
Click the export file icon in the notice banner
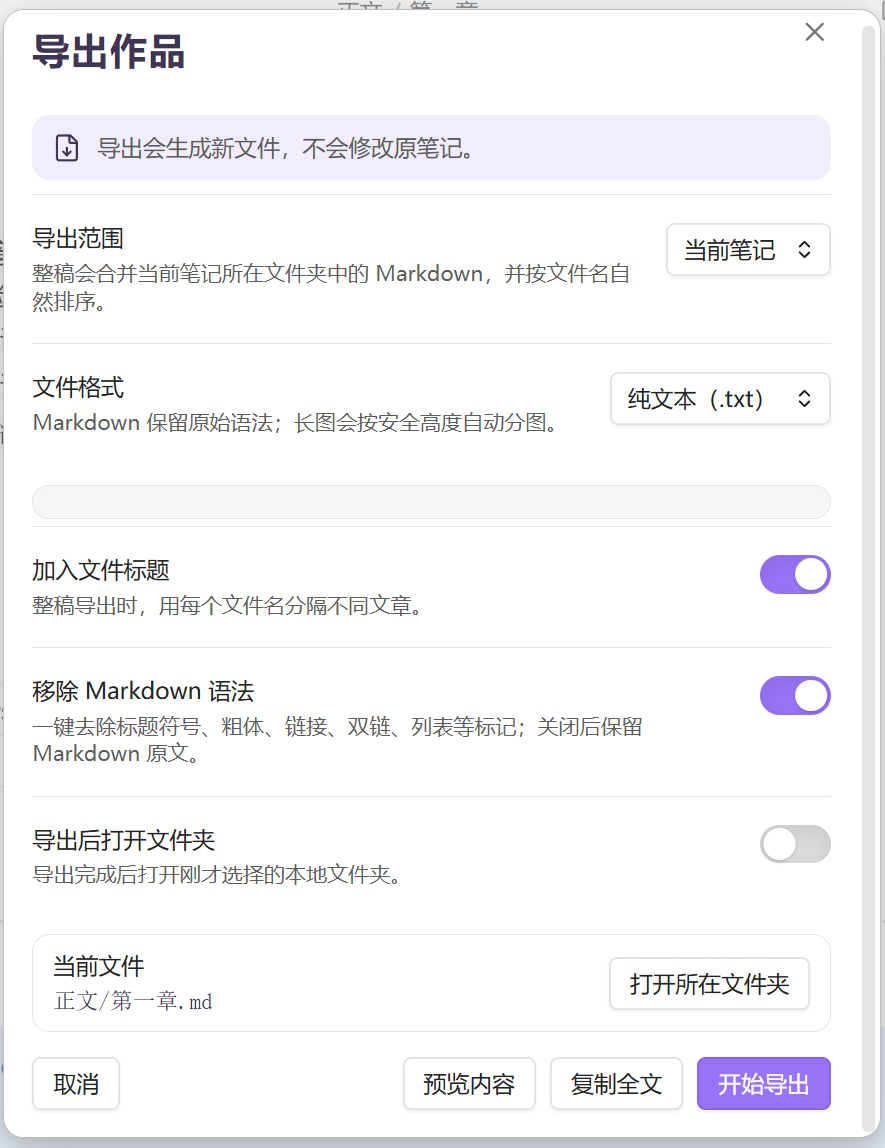point(67,148)
